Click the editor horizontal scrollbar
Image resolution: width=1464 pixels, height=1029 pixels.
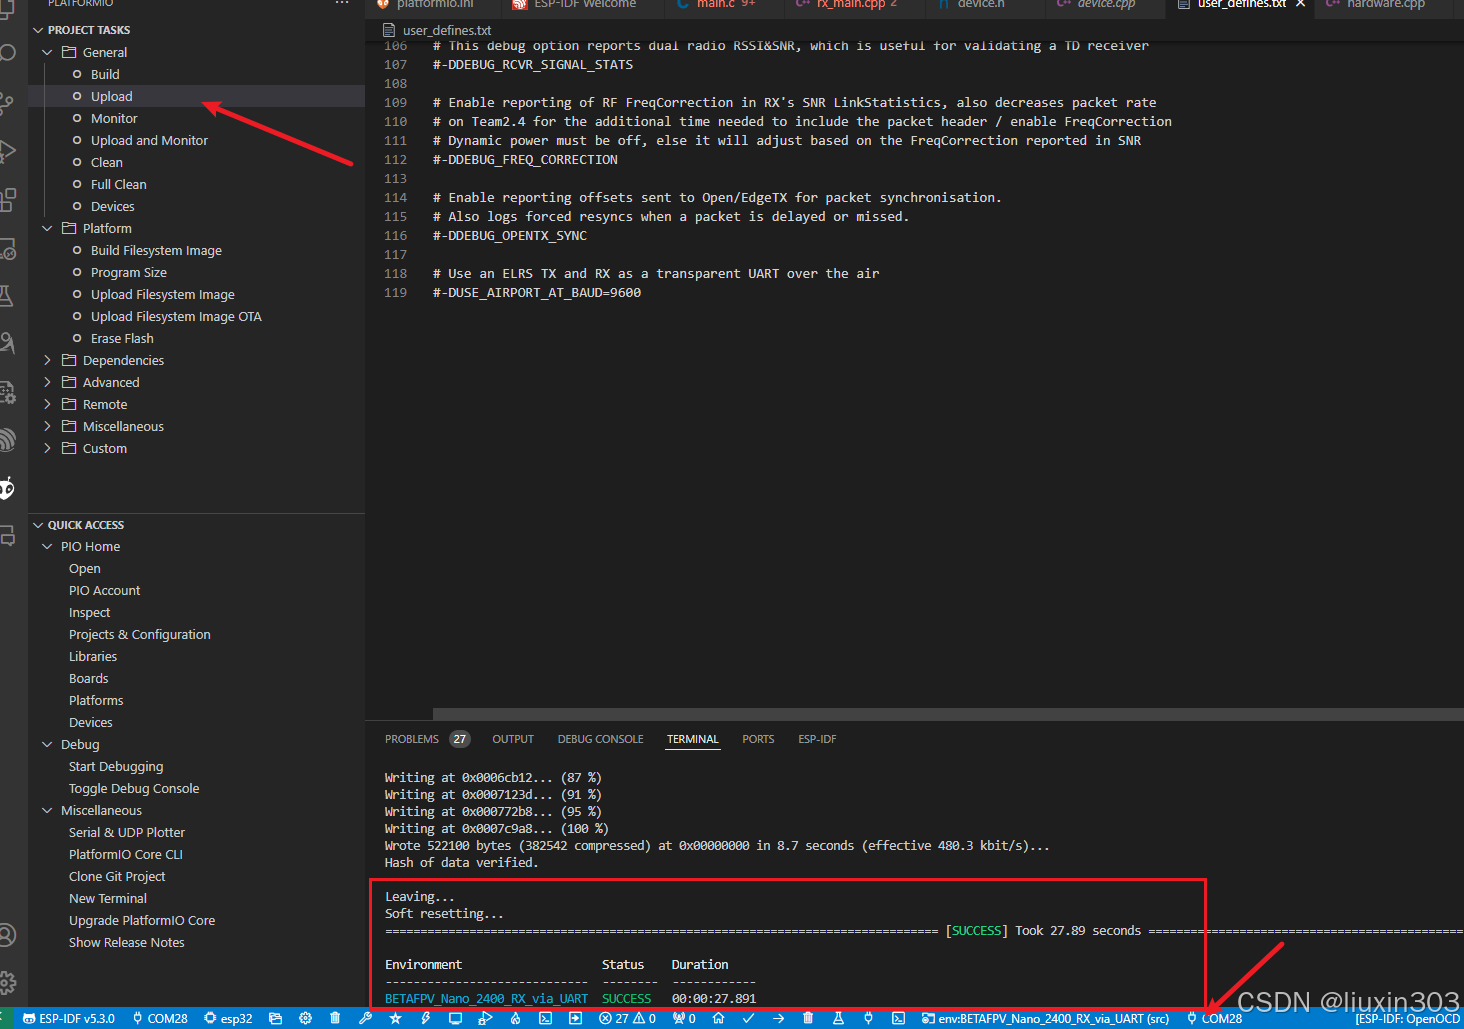pos(948,714)
